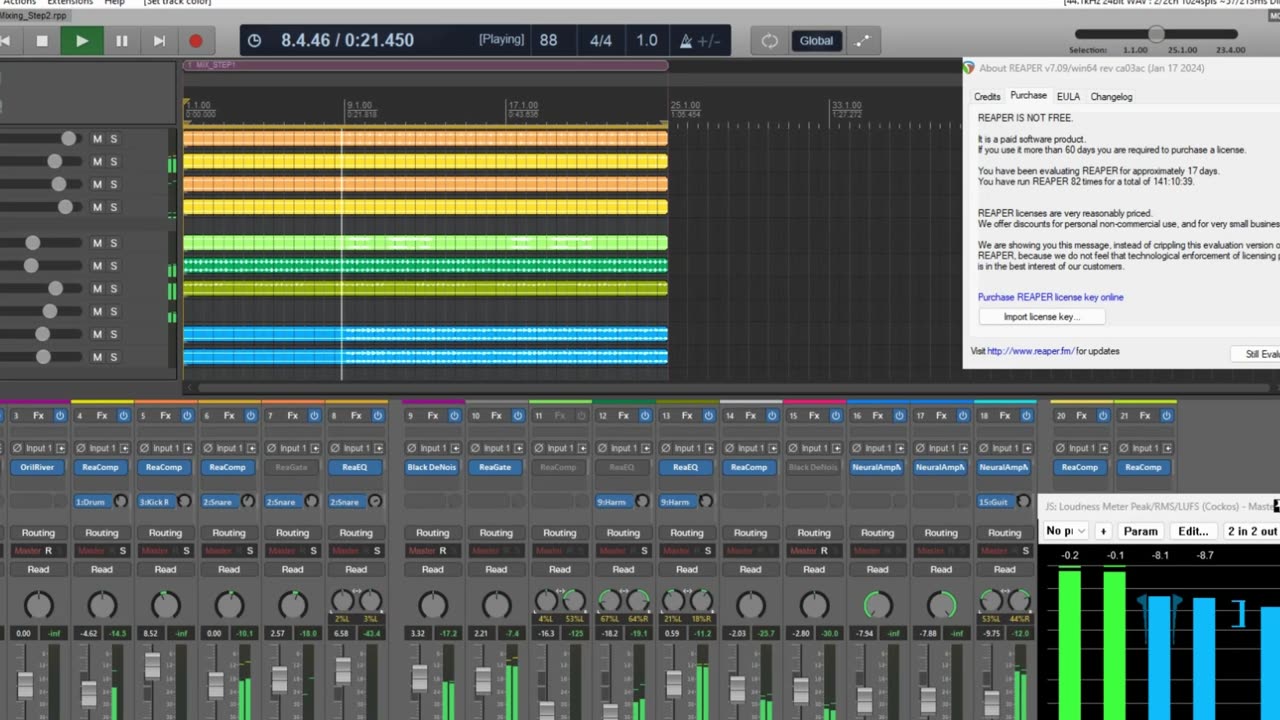Open the http://www.reaper.fm/ link
1280x720 pixels.
pos(1030,351)
